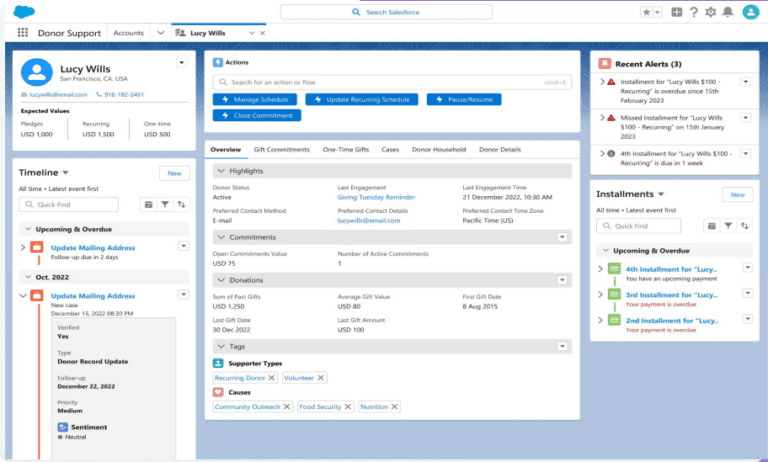Open the Favorites star icon

click(x=647, y=12)
